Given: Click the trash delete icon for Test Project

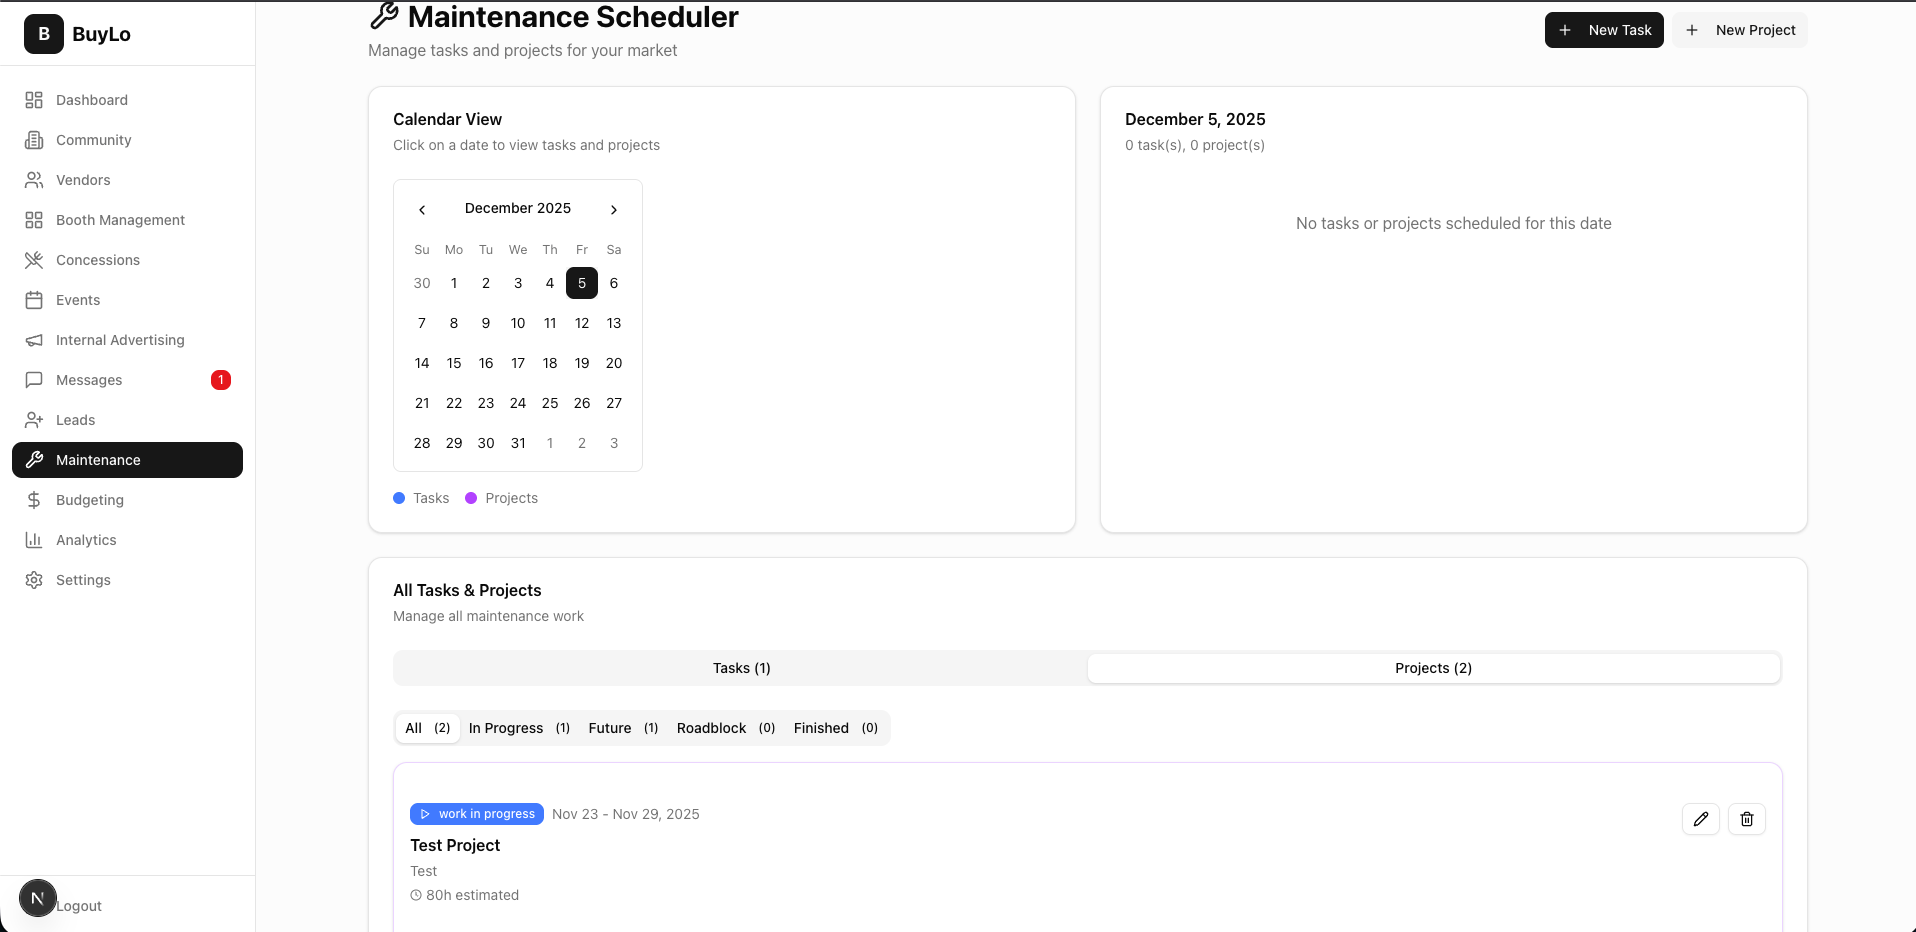Looking at the screenshot, I should (x=1746, y=819).
